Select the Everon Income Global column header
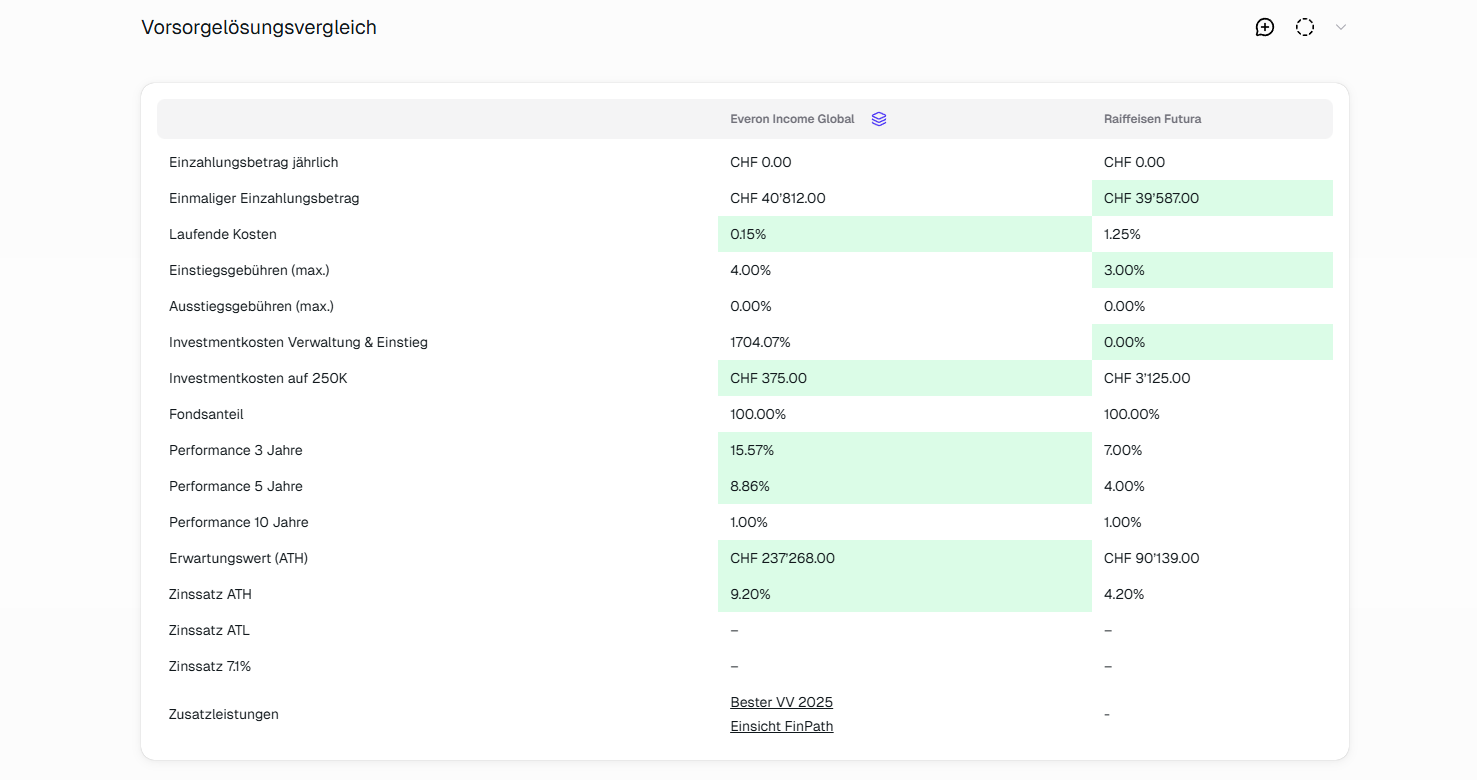The height and width of the screenshot is (780, 1477). click(x=792, y=119)
